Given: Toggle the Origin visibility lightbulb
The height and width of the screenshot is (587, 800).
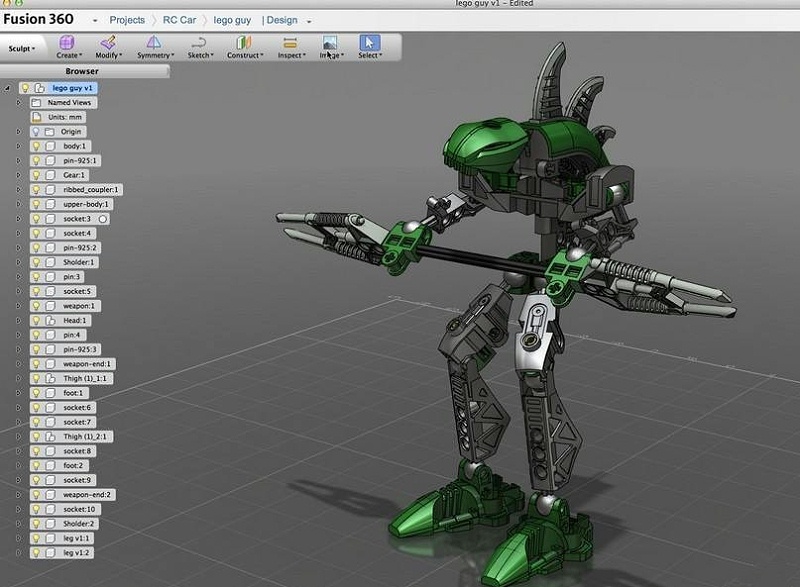Looking at the screenshot, I should click(37, 131).
